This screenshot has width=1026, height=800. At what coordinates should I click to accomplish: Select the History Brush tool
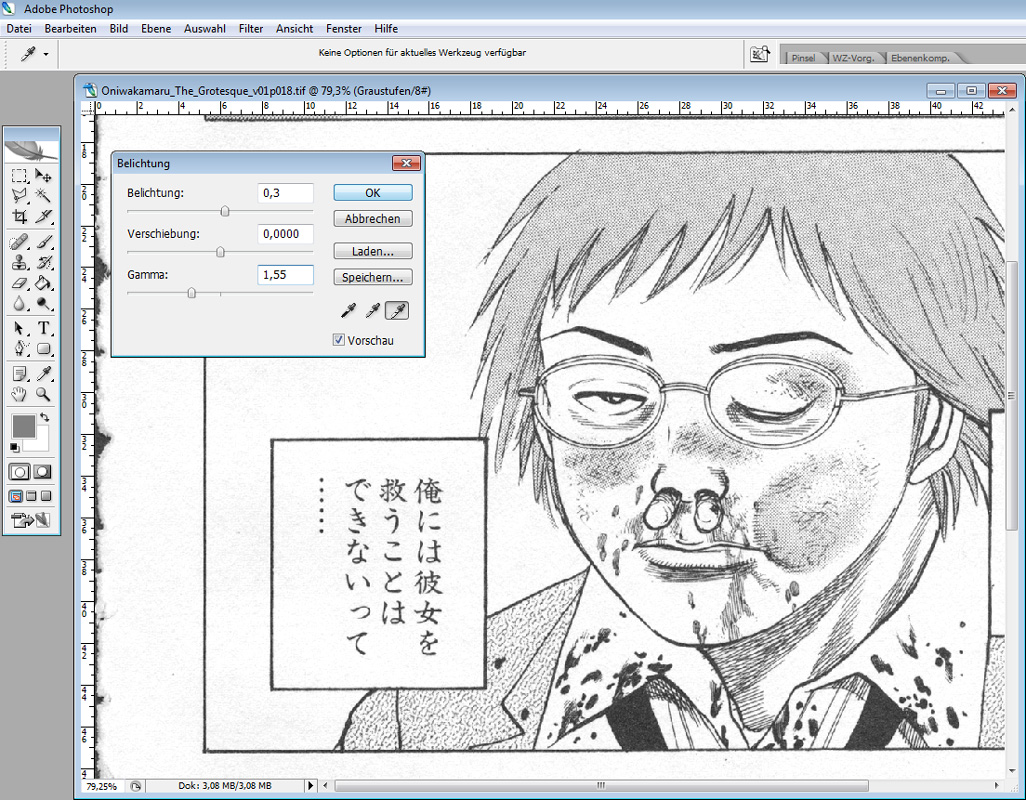pyautogui.click(x=43, y=263)
